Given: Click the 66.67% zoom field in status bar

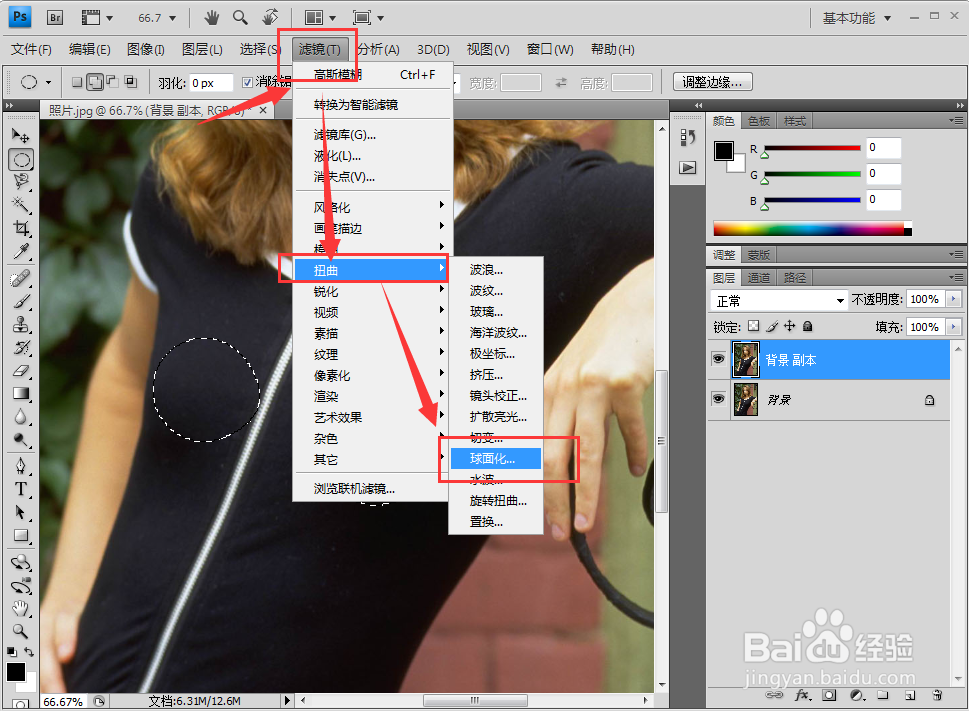Looking at the screenshot, I should (62, 702).
